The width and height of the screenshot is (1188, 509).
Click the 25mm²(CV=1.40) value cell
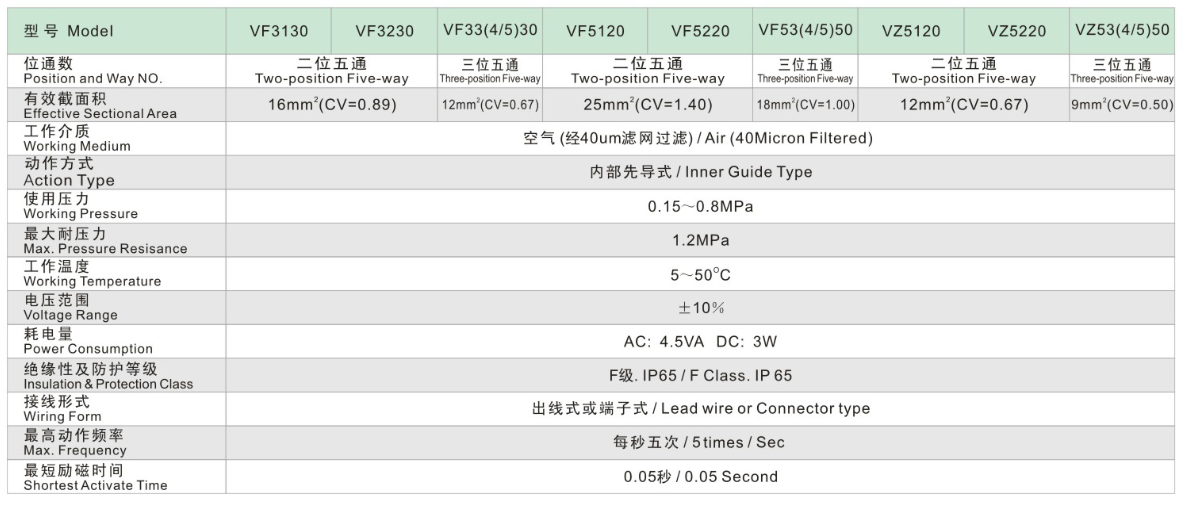coord(648,105)
